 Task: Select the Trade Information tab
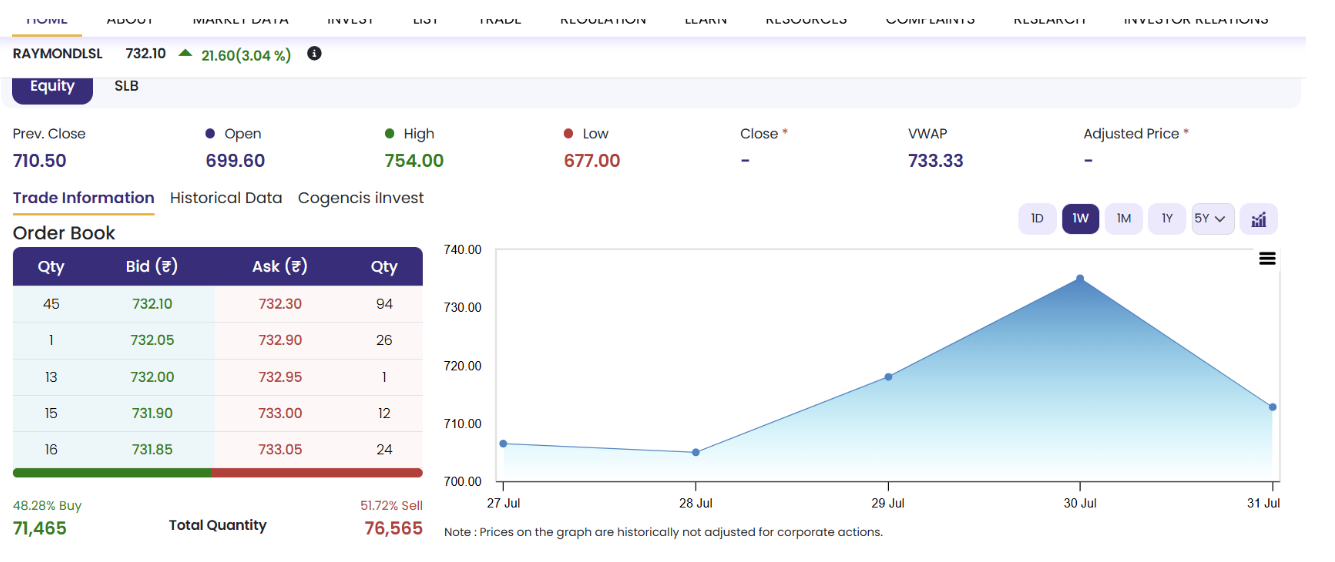pyautogui.click(x=84, y=198)
